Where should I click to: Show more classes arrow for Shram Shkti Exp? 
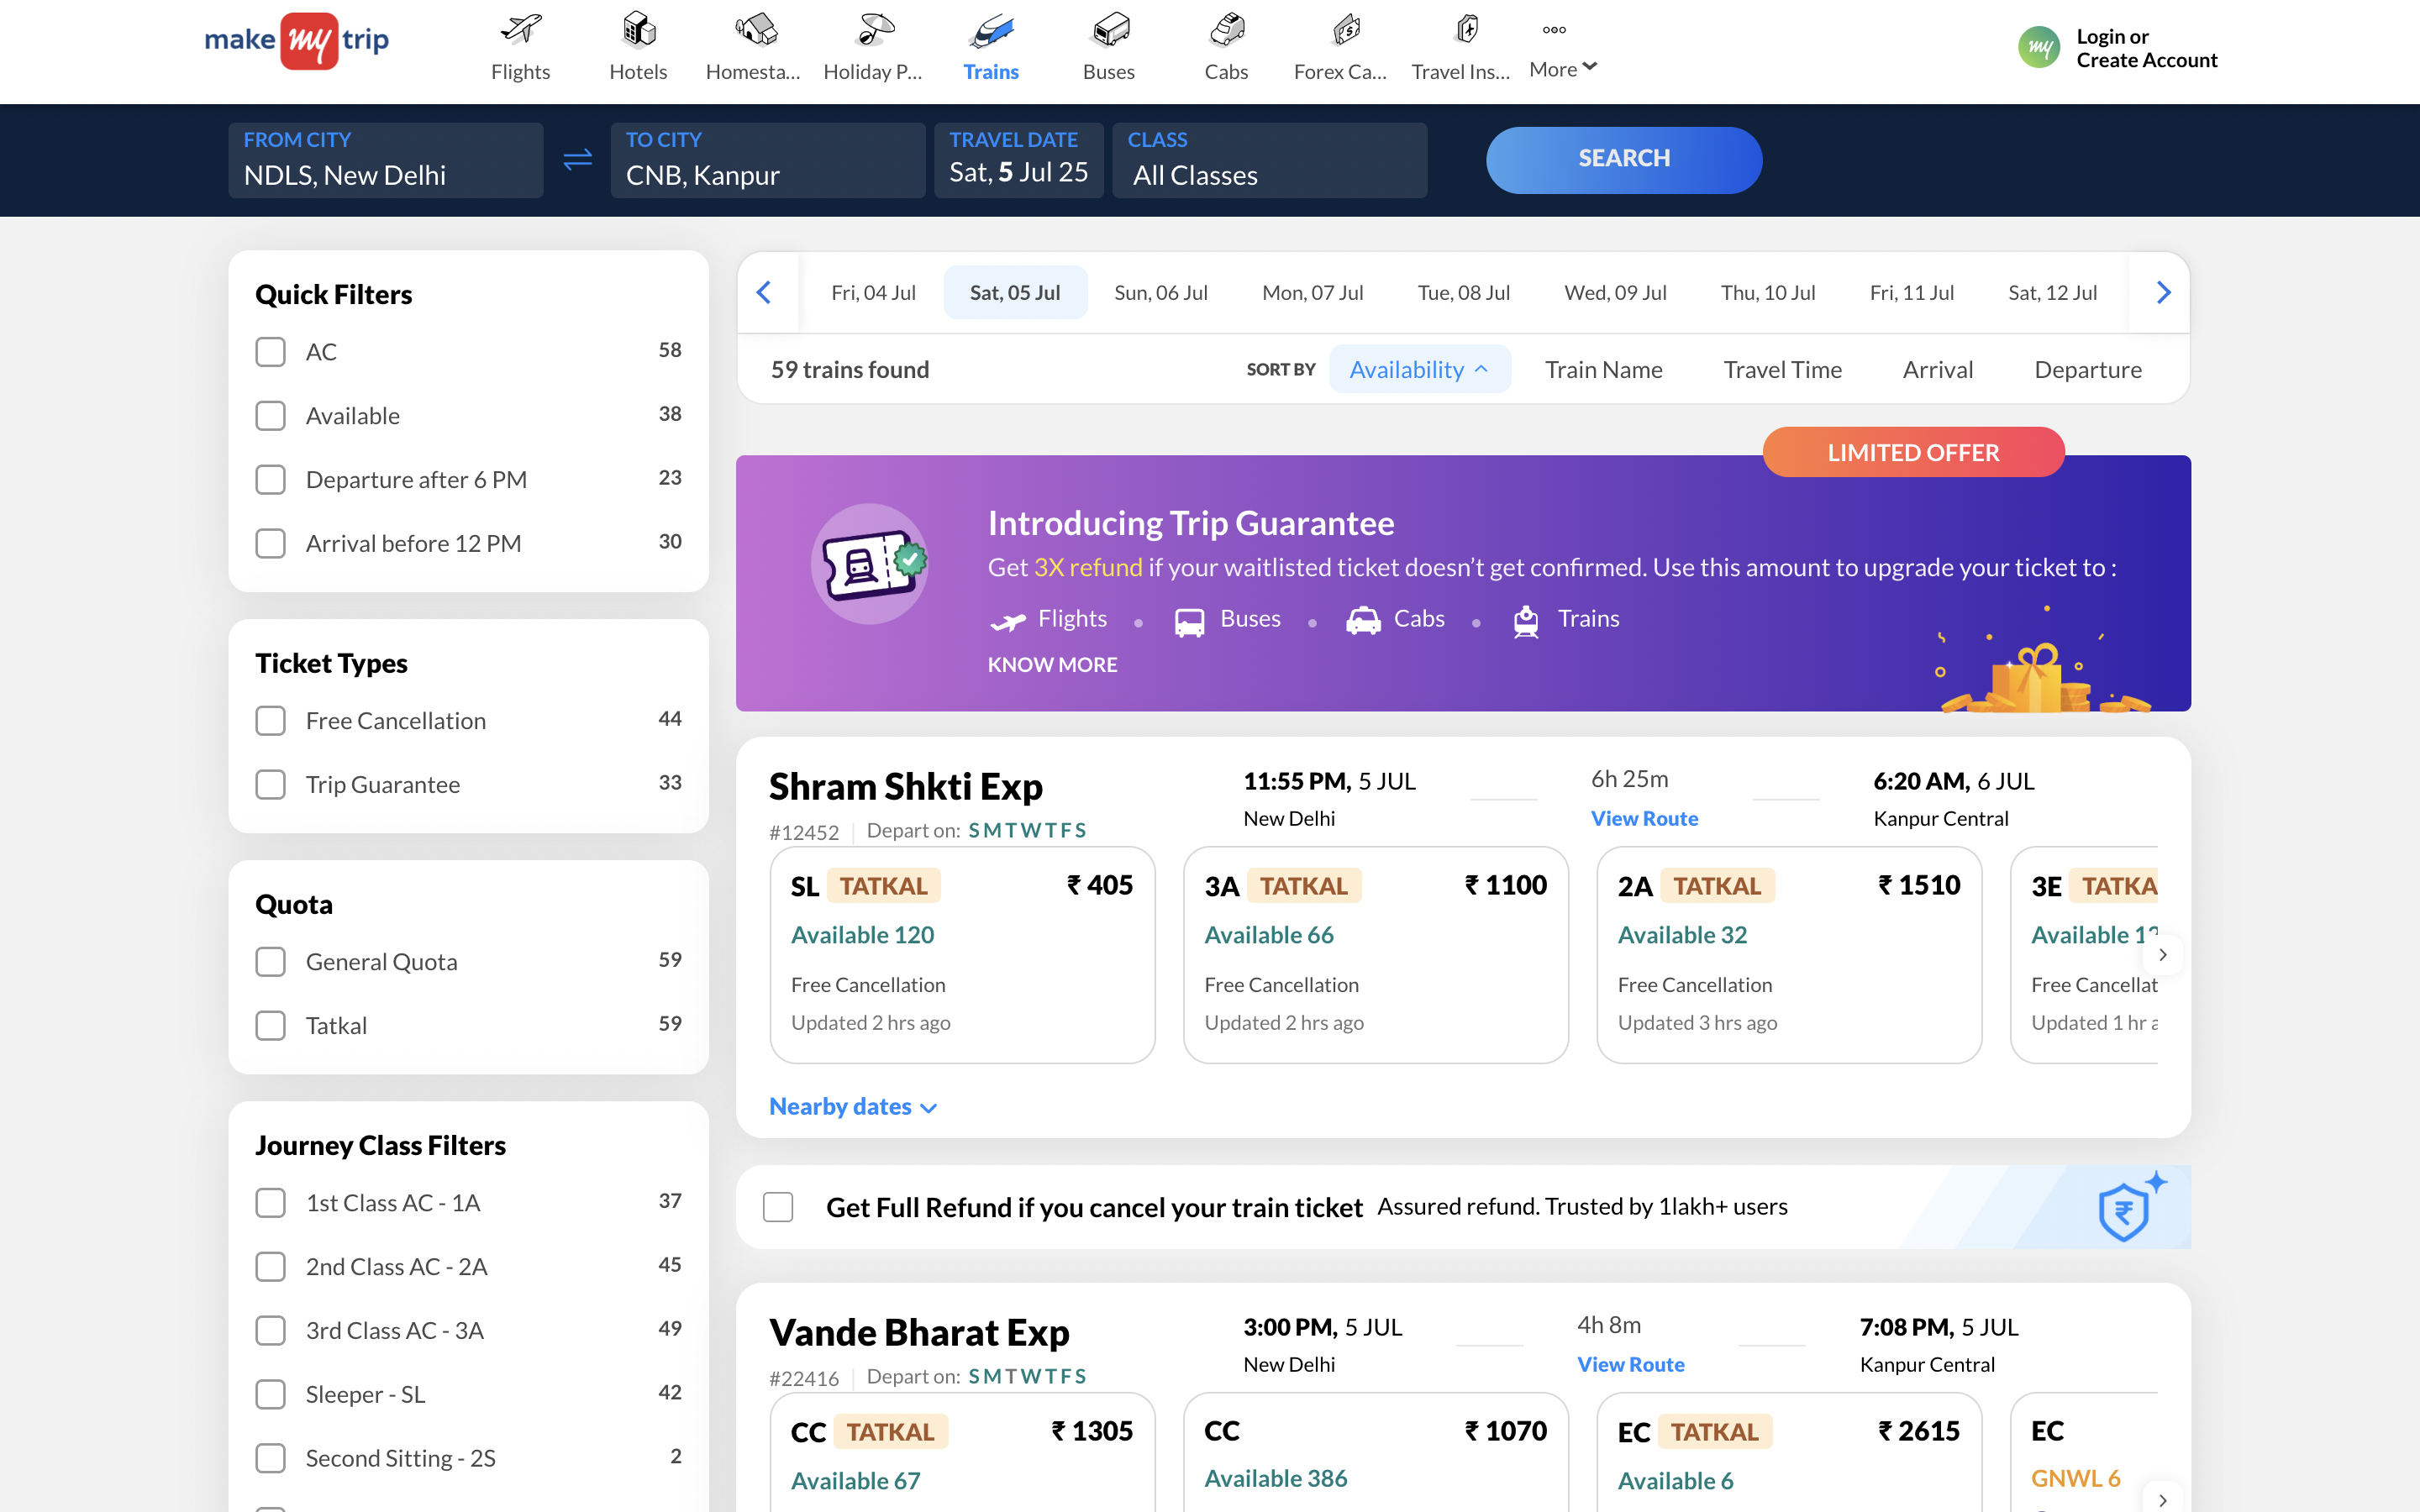(2163, 955)
